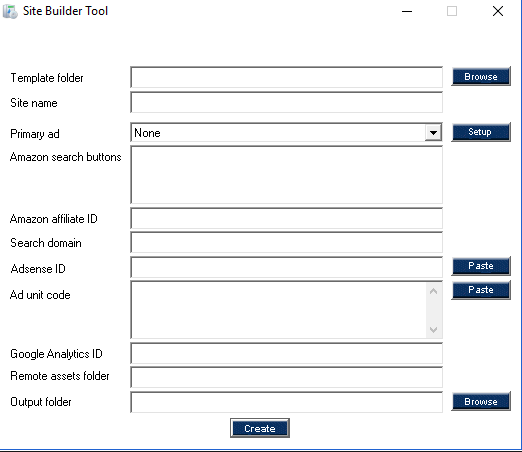This screenshot has height=452, width=522.
Task: Select the Primary ad combo box showing None
Action: coord(286,133)
